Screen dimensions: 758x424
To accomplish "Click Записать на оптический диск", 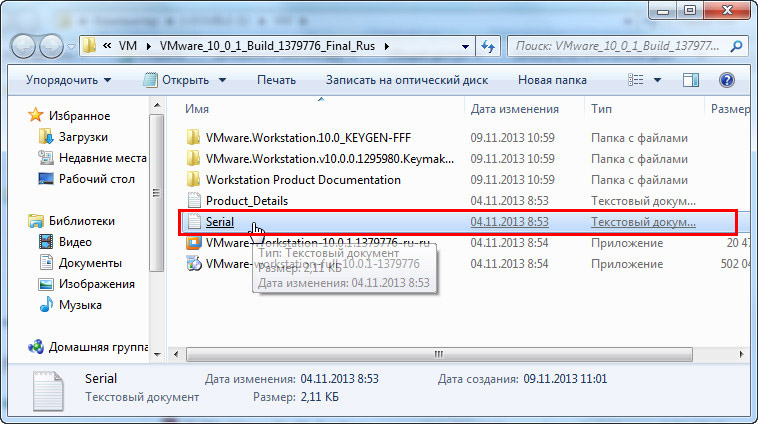I will 407,80.
